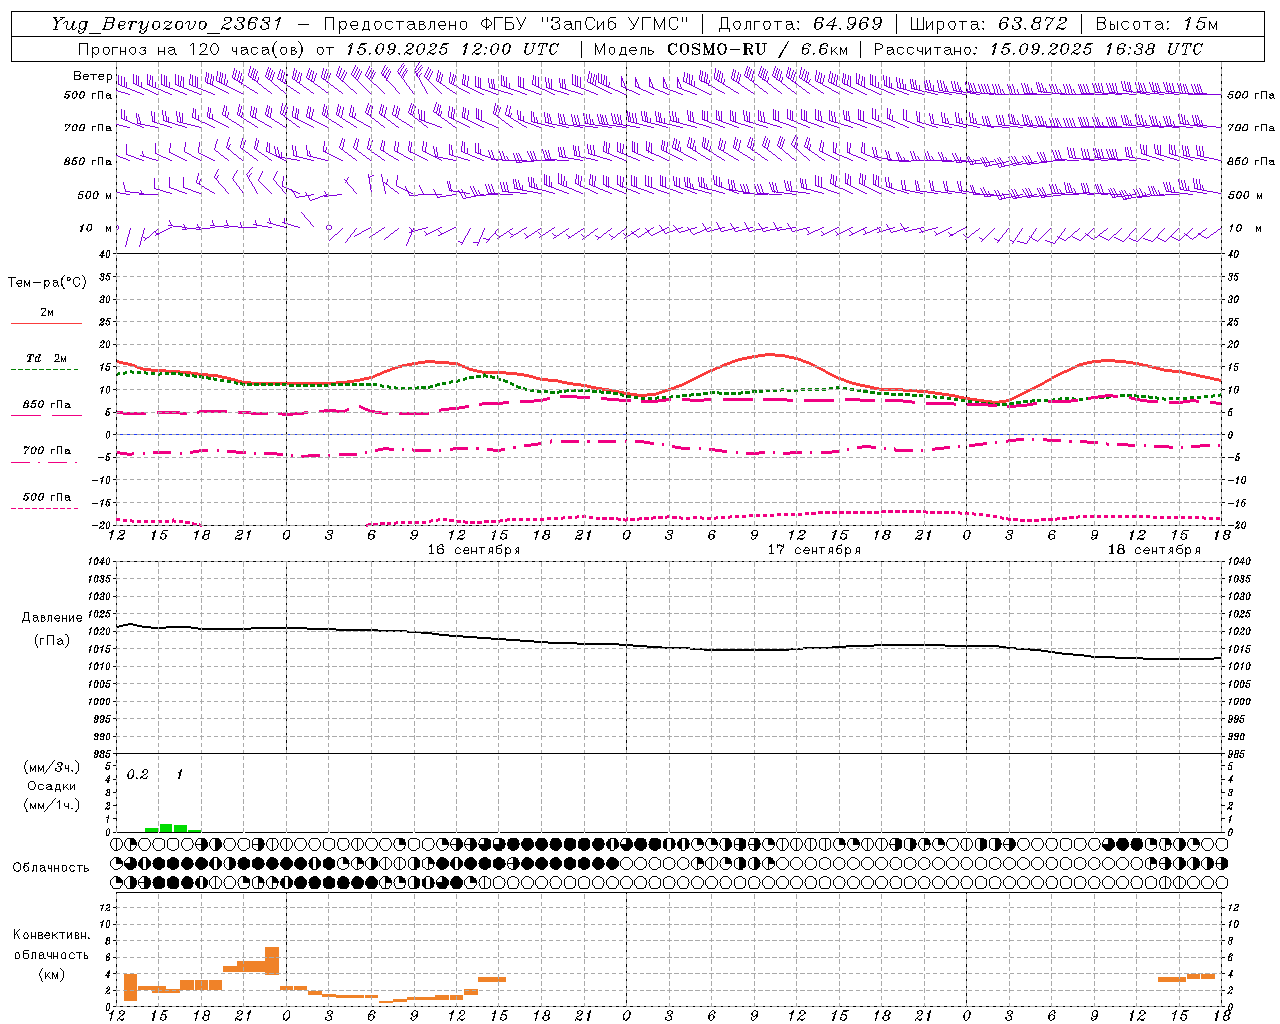Screen dimensions: 1280x1024
Task: Select the model name COSMO-RU / 6.6км
Action: coord(757,49)
